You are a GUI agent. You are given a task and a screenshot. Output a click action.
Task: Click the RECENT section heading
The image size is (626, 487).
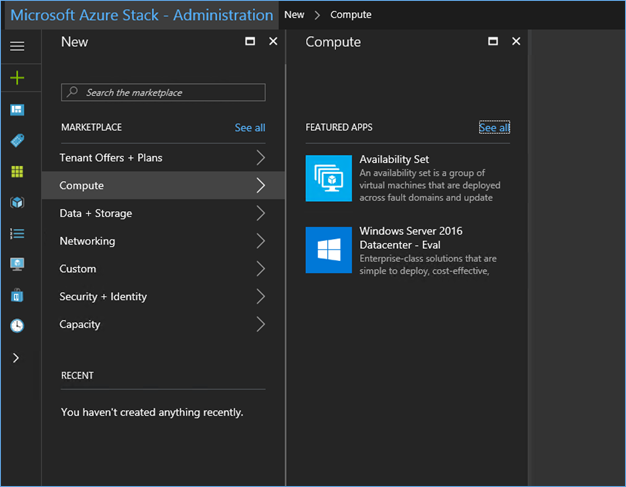pyautogui.click(x=77, y=376)
